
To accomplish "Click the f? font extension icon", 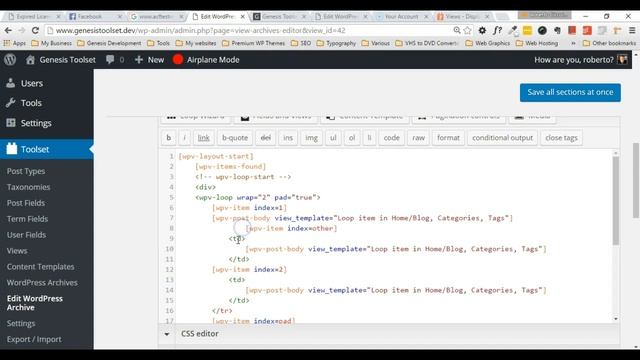I will click(497, 30).
